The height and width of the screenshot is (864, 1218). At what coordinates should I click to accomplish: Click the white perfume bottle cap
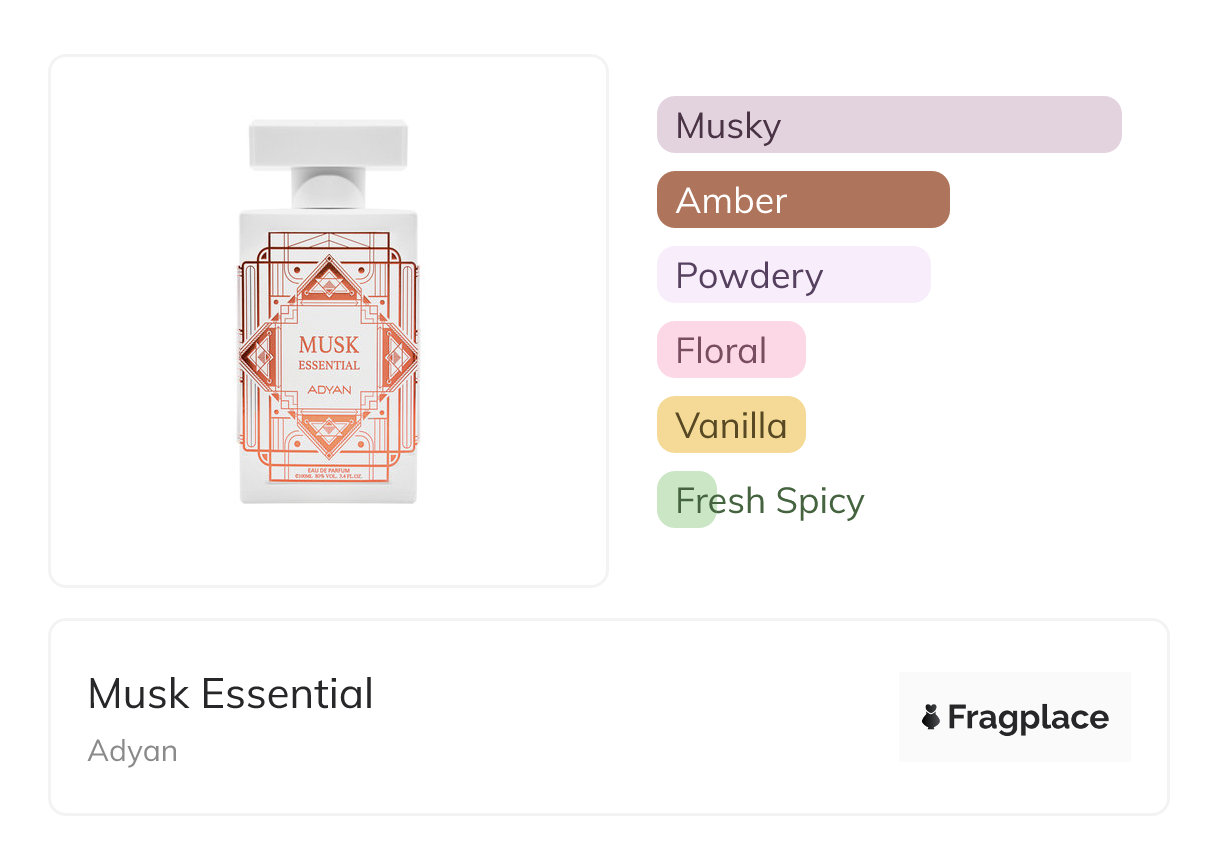click(328, 143)
